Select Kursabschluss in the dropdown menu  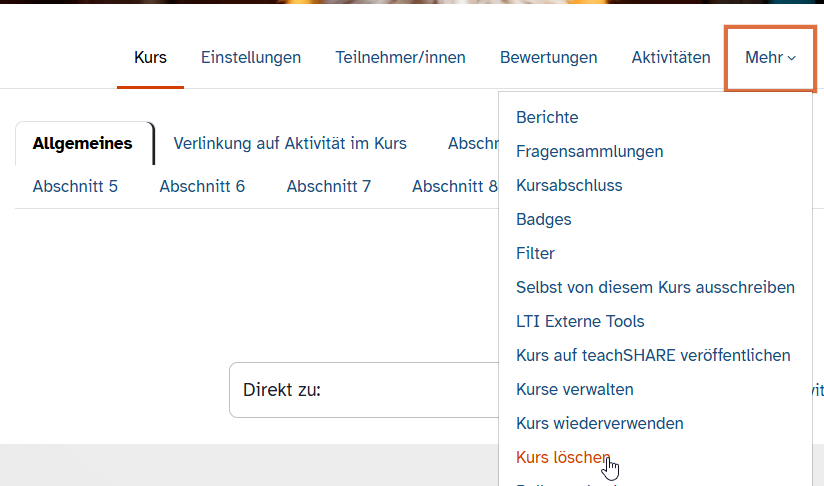(569, 186)
